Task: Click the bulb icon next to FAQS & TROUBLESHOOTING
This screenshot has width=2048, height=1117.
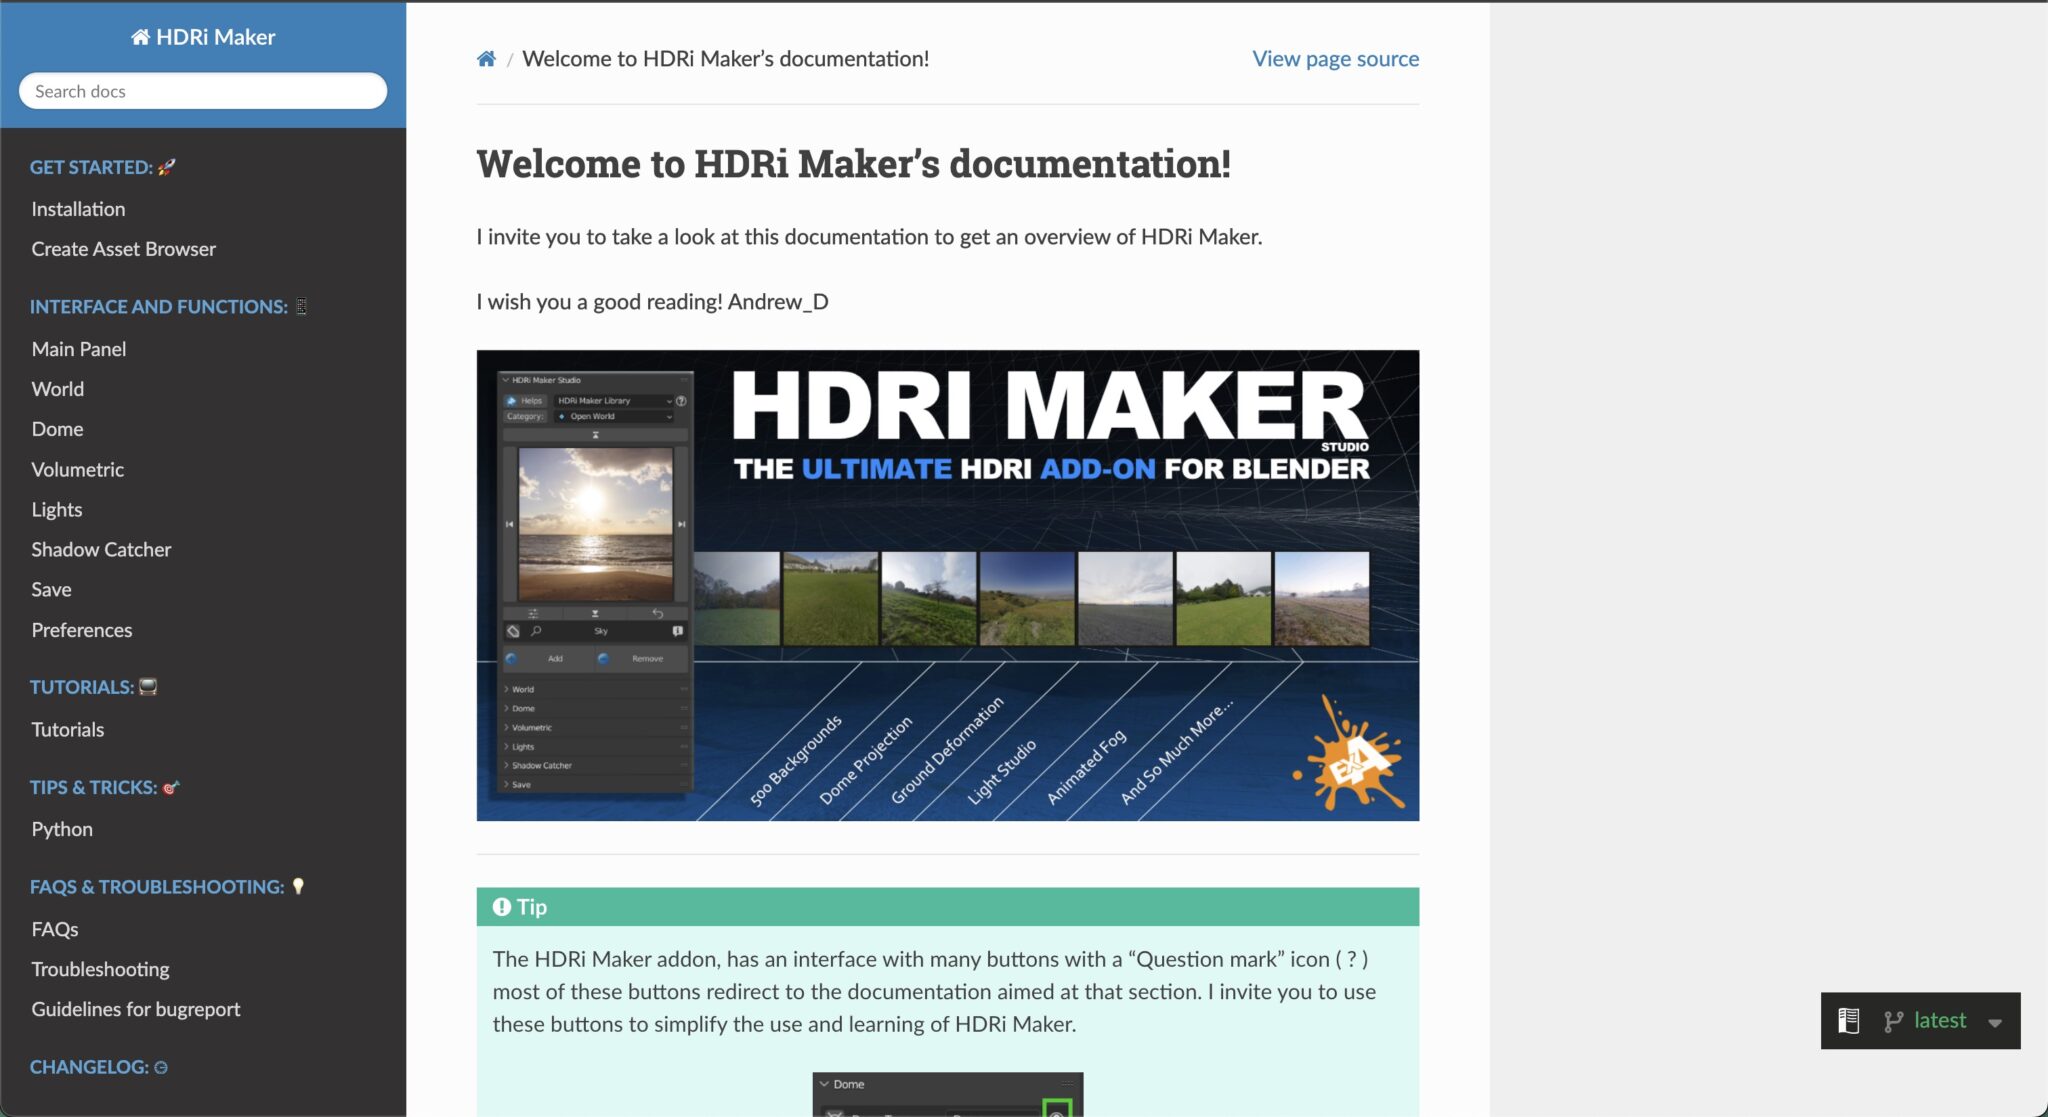Action: 299,886
